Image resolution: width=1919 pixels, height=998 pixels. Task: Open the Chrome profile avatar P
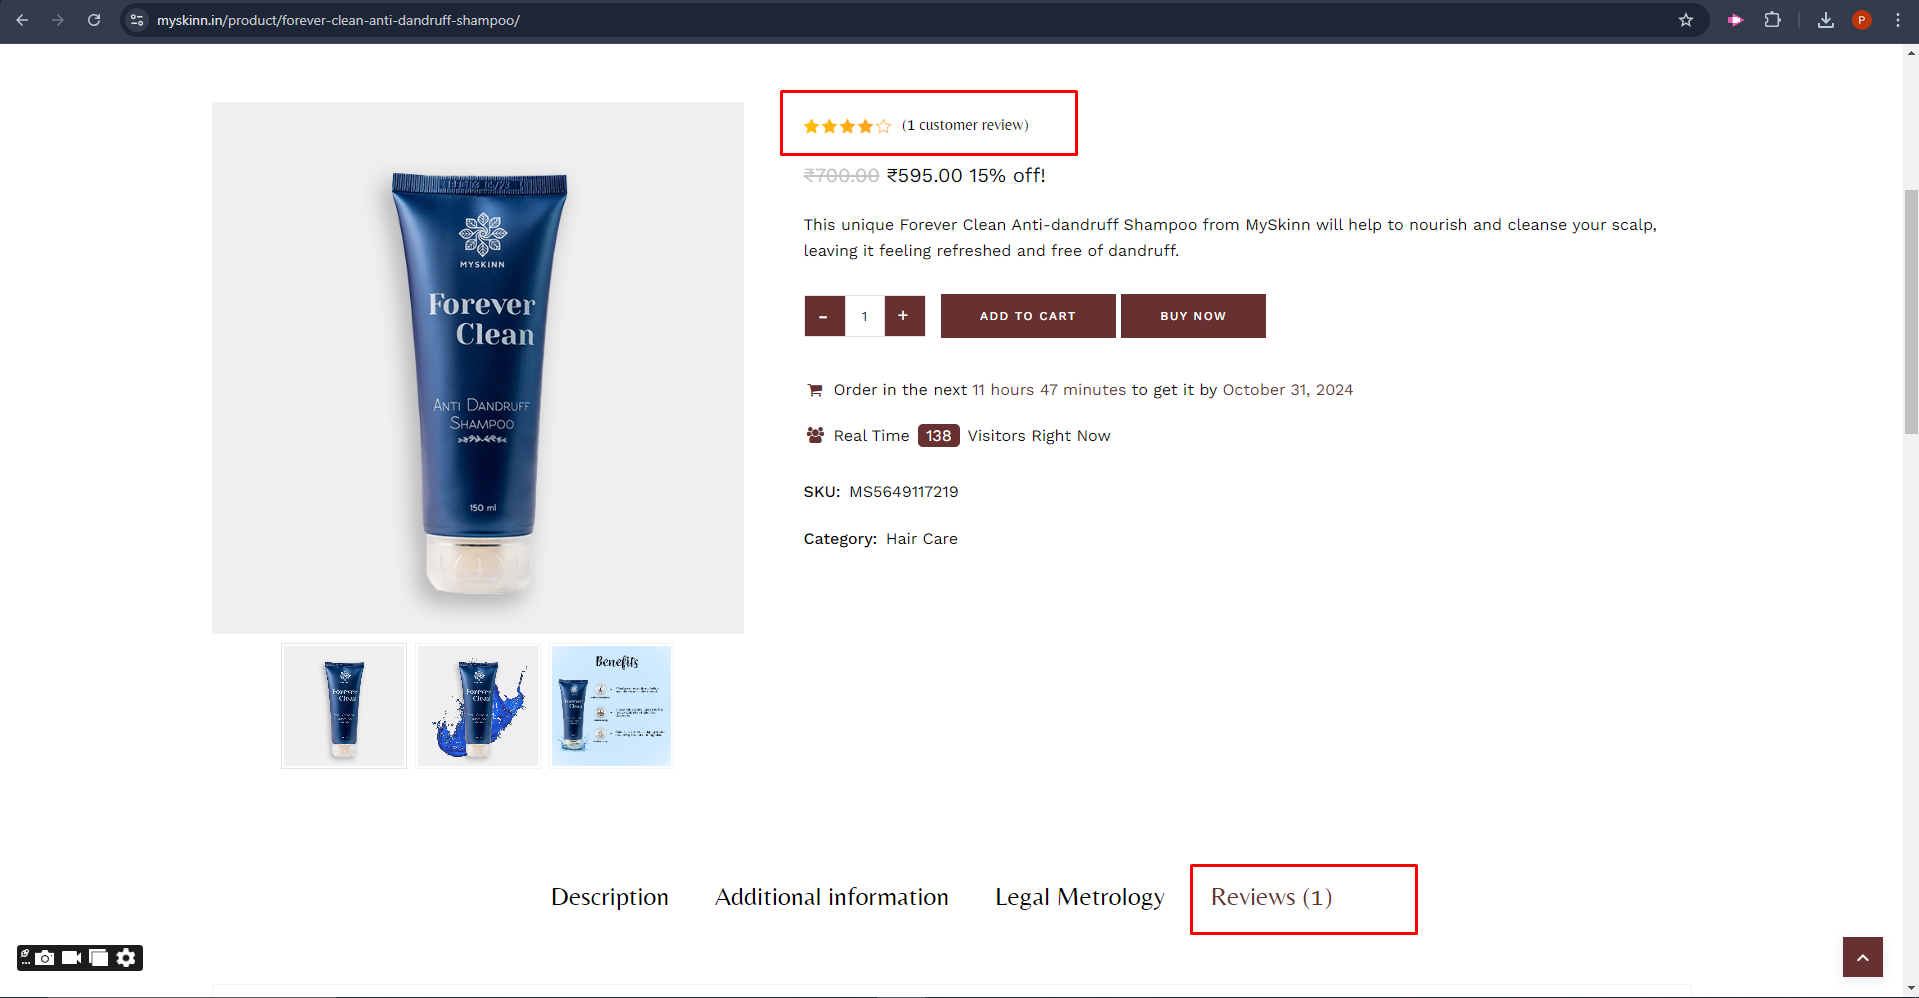1862,20
